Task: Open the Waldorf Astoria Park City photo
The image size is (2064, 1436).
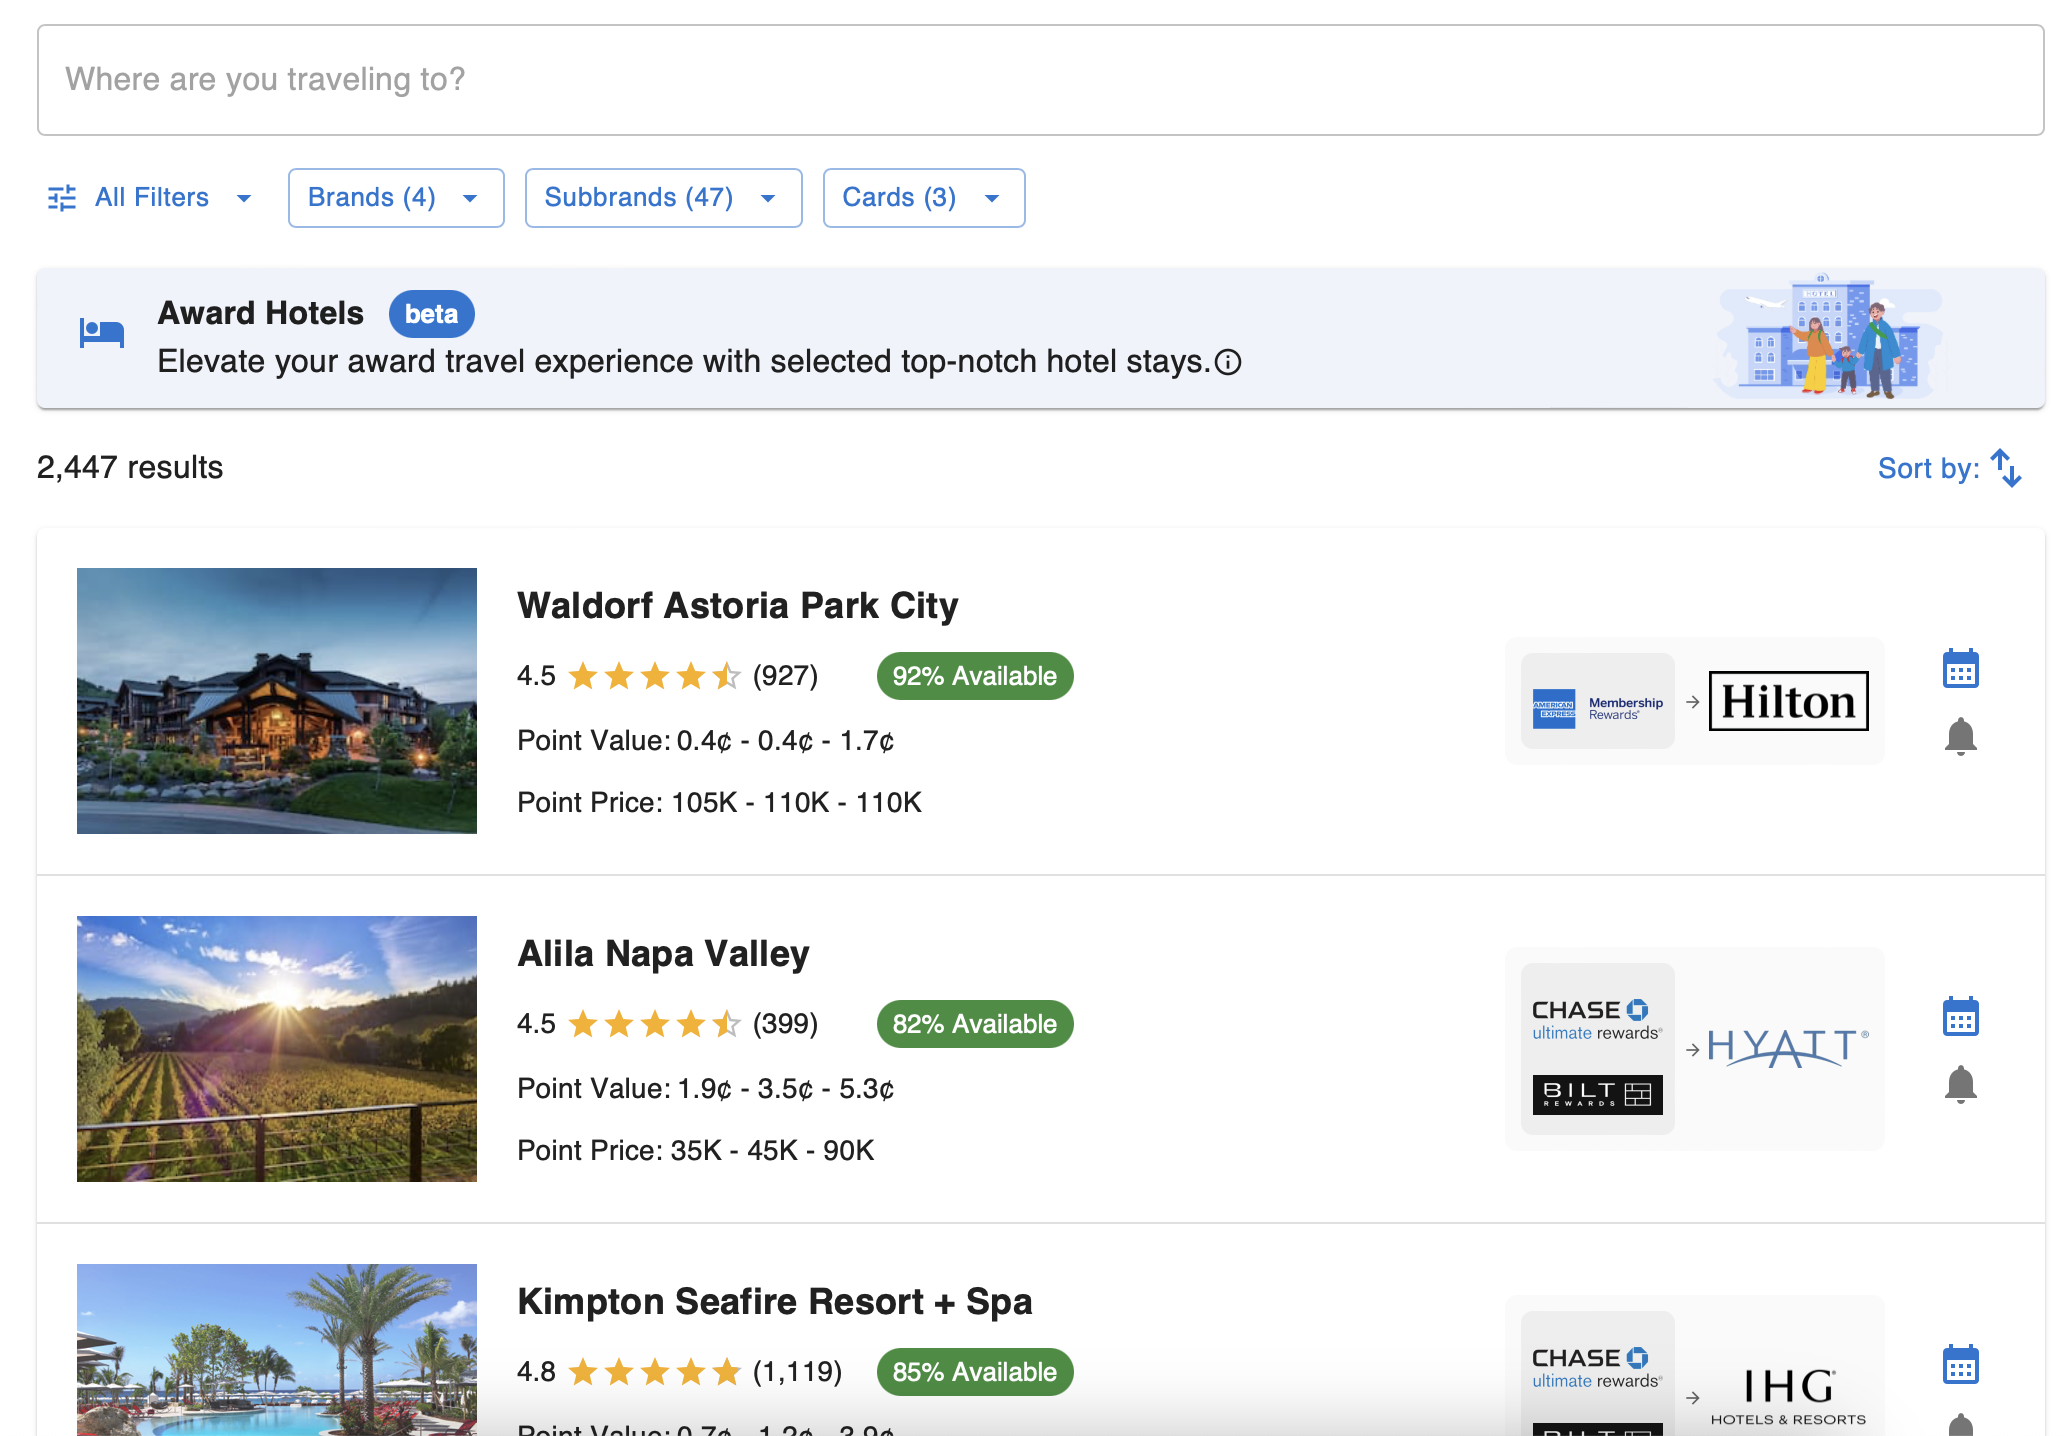Action: pos(277,701)
